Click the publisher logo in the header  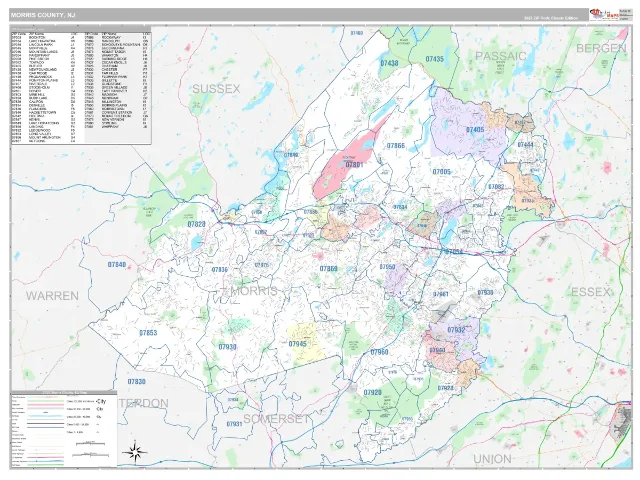point(604,14)
